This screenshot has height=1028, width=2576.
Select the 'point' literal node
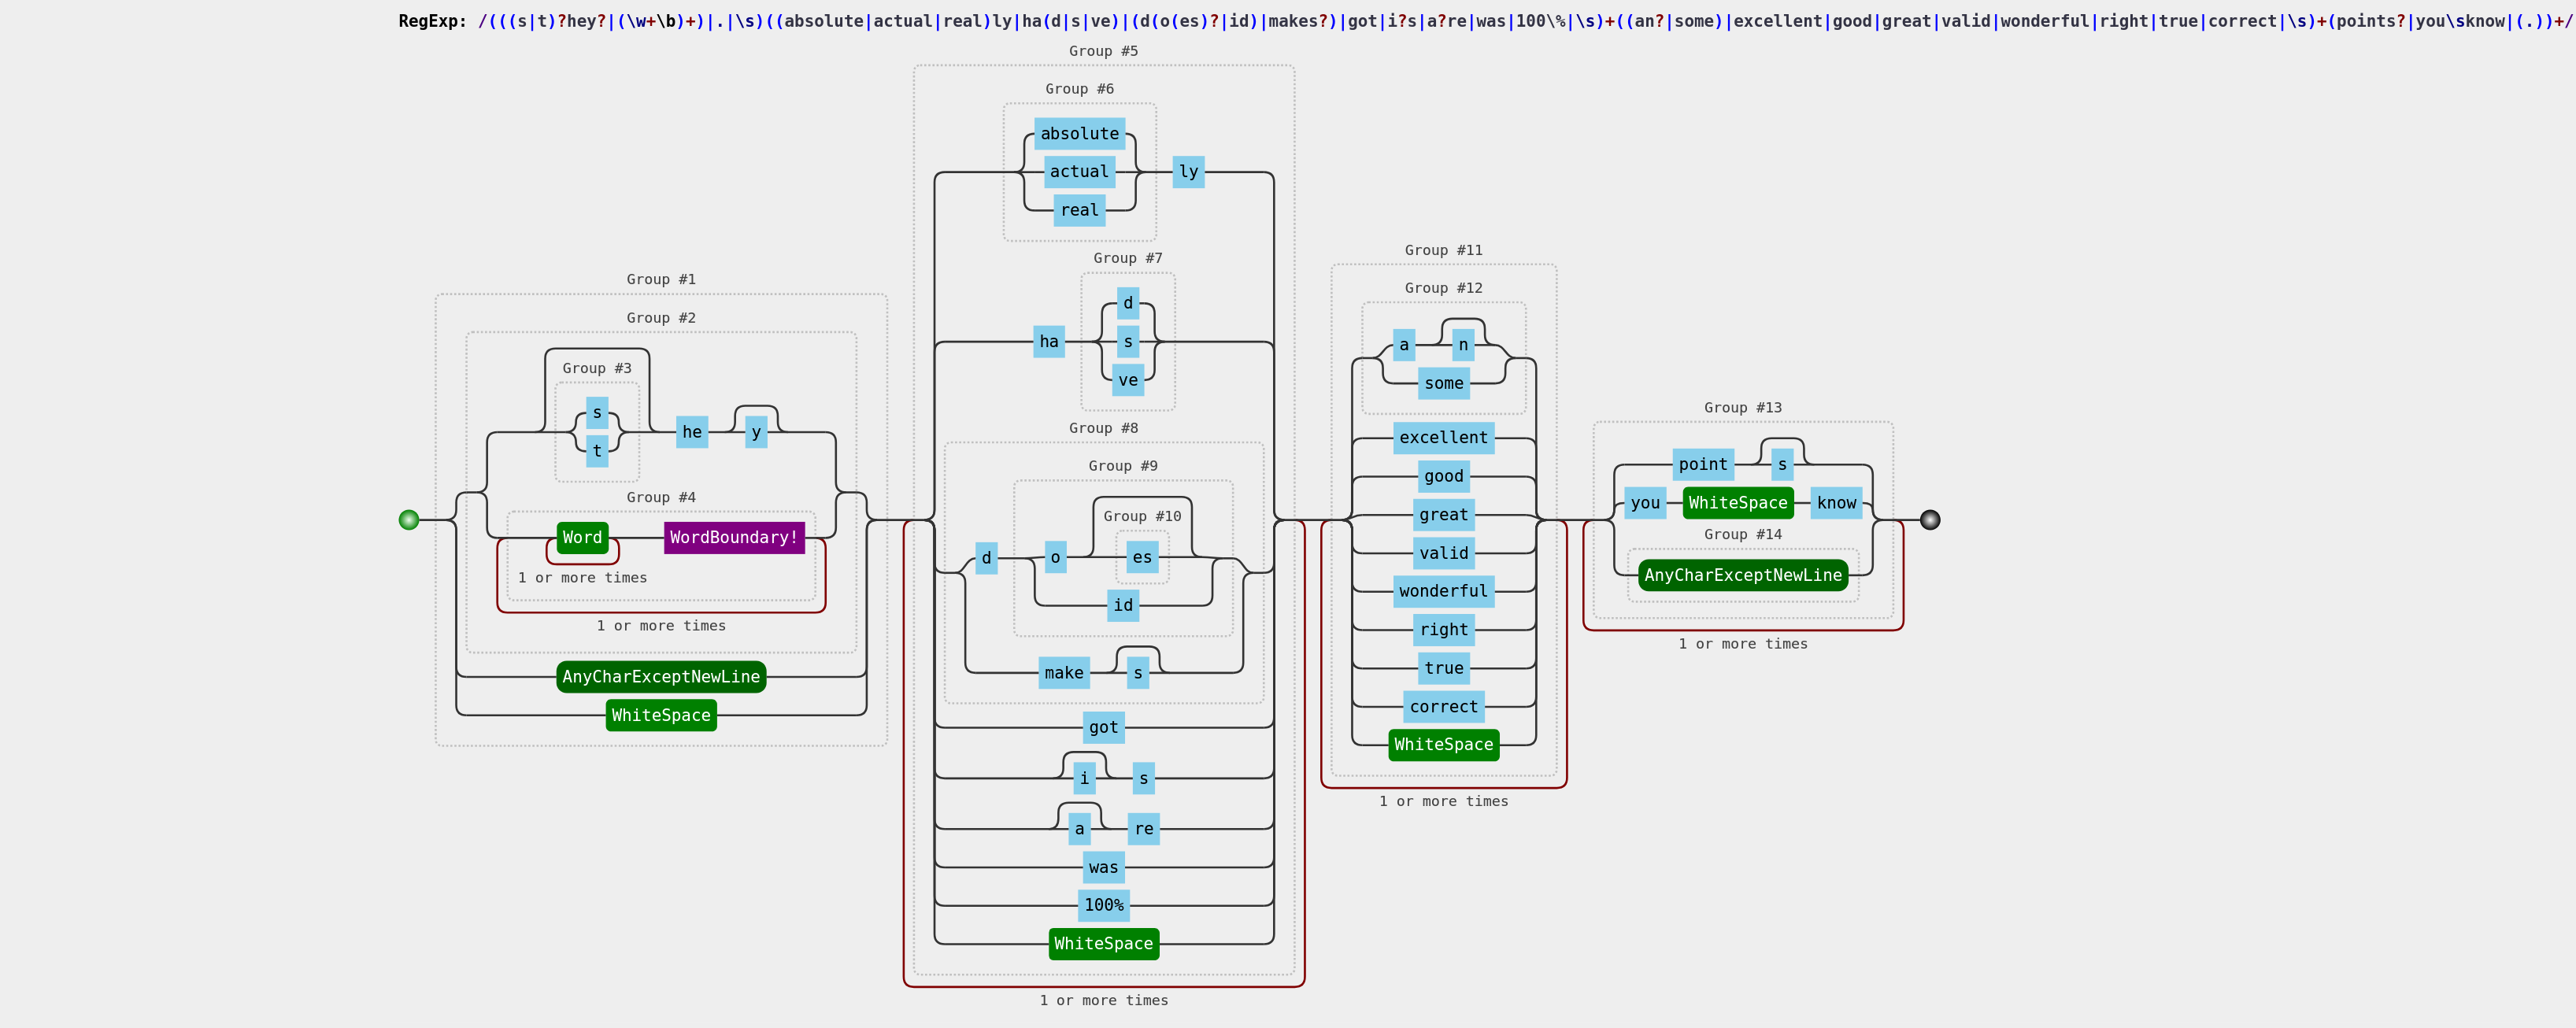pyautogui.click(x=1702, y=465)
